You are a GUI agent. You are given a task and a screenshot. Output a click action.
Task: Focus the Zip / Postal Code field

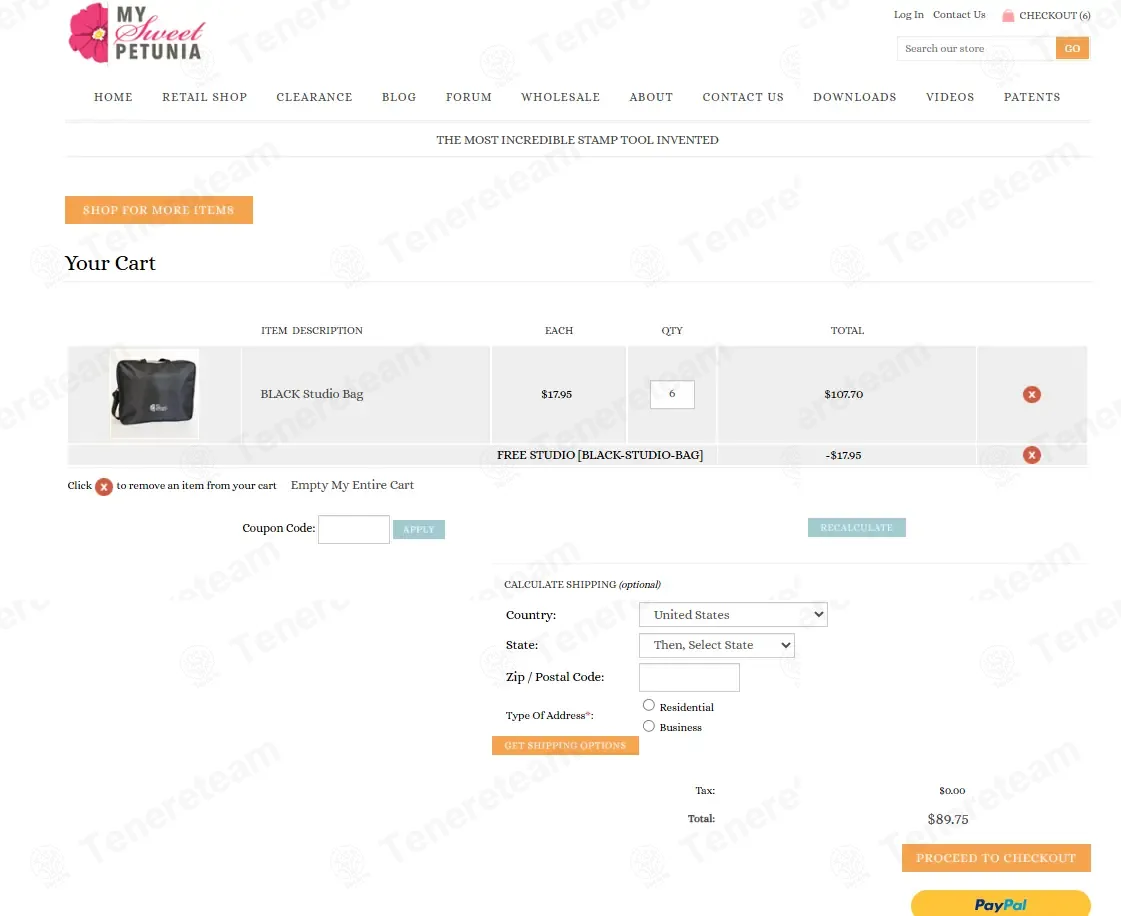[x=688, y=677]
